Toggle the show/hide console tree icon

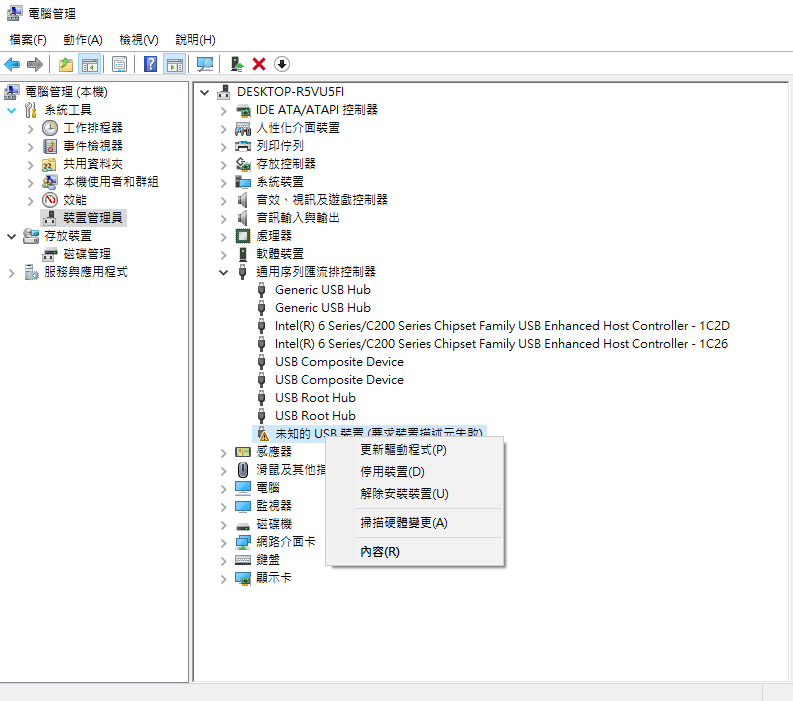90,64
